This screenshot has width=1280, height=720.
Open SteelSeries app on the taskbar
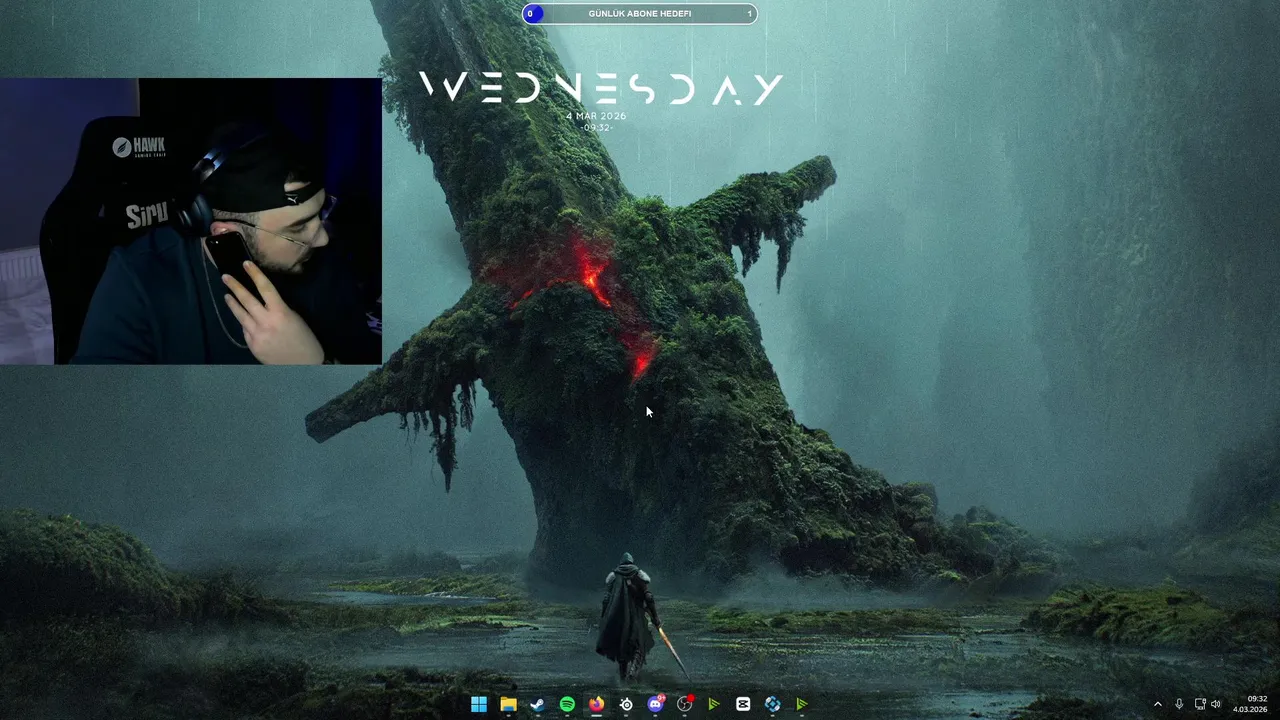(x=626, y=704)
